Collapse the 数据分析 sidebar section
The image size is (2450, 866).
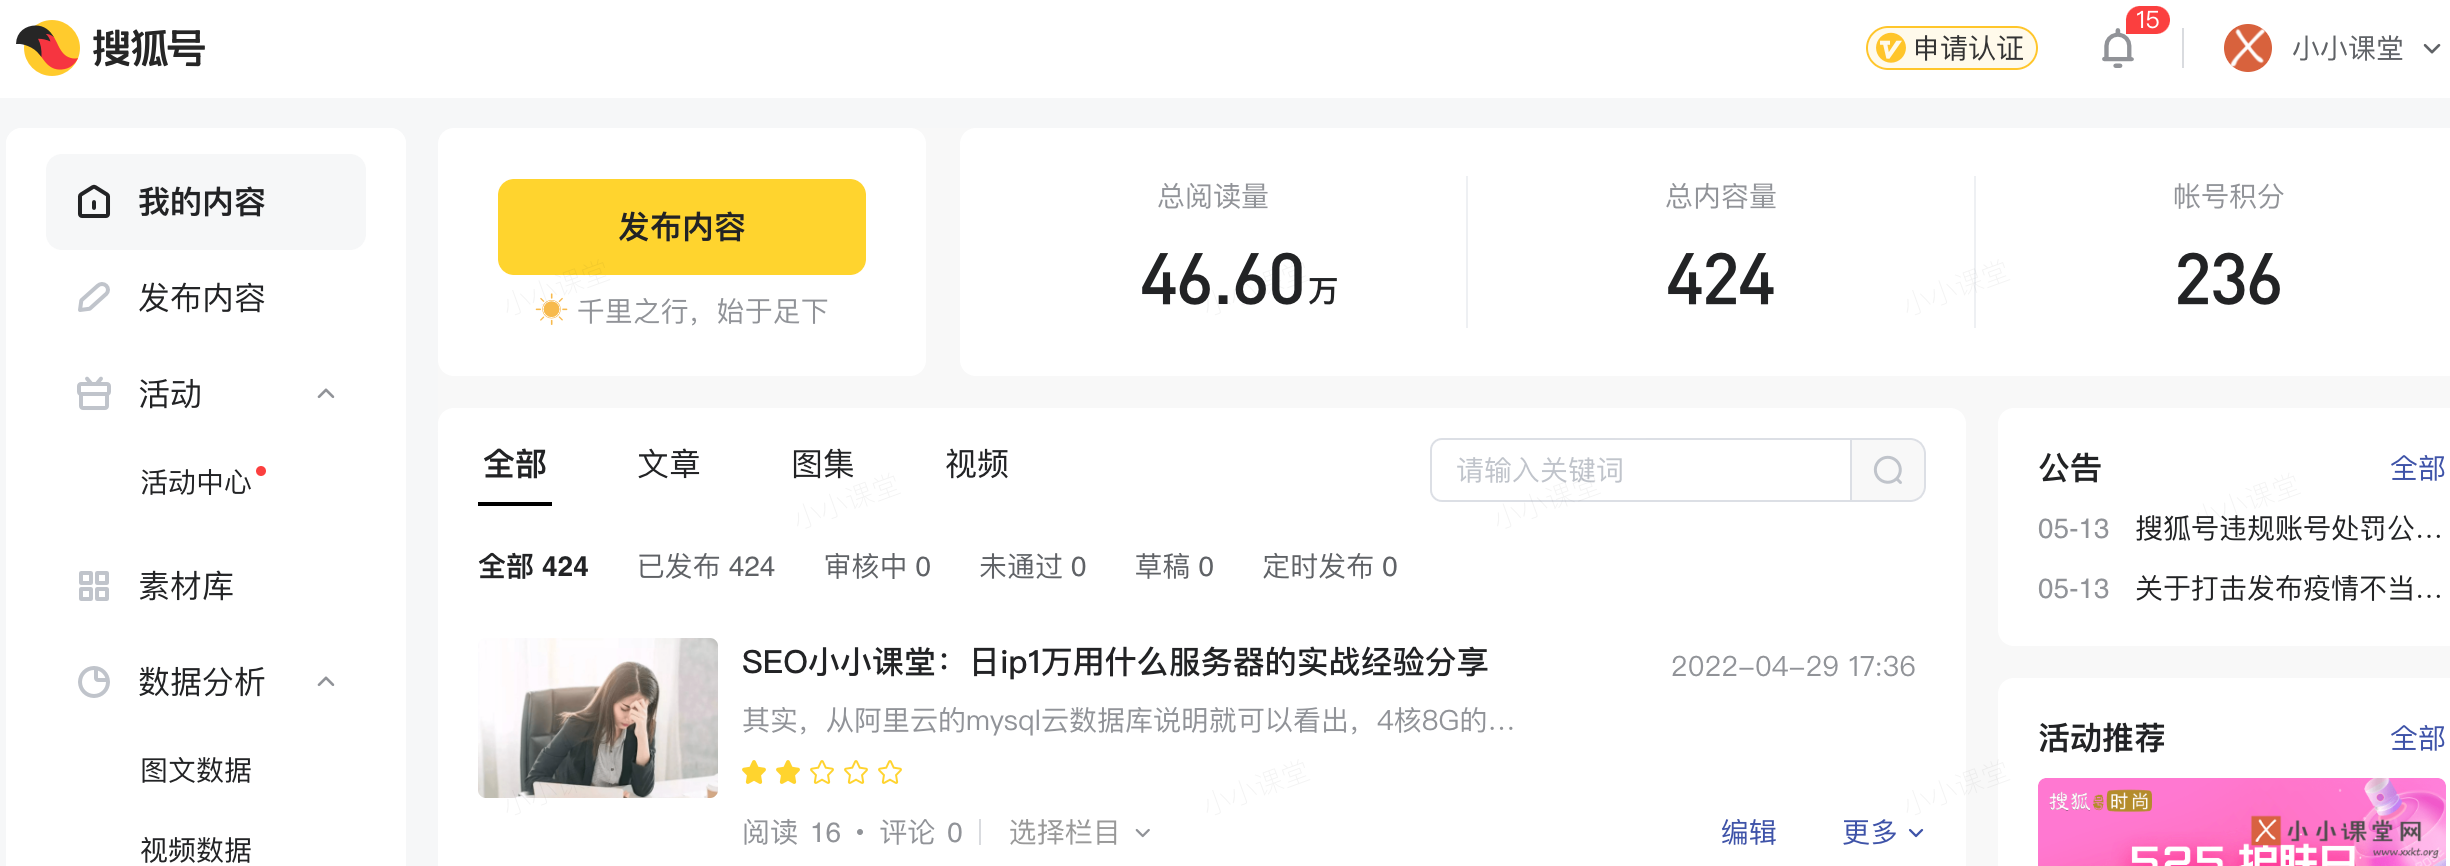coord(326,682)
